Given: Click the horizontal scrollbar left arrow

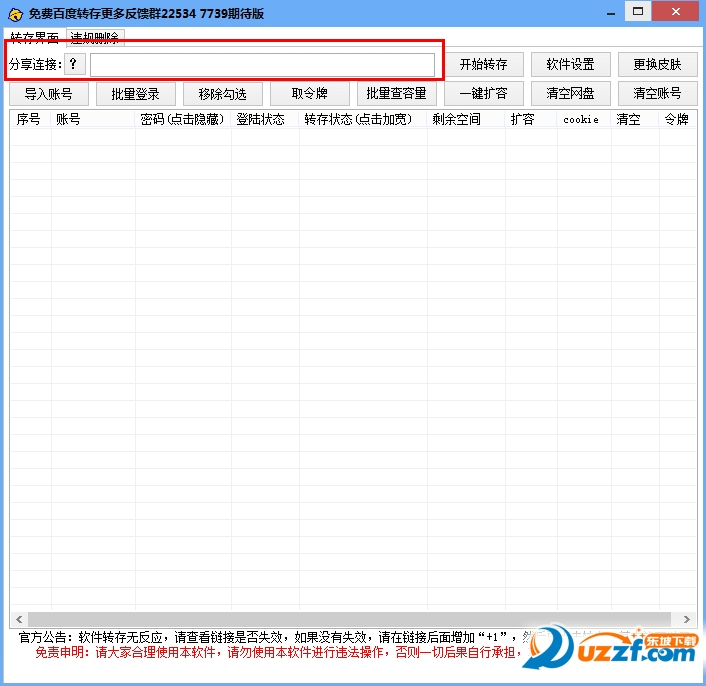Looking at the screenshot, I should [x=19, y=619].
